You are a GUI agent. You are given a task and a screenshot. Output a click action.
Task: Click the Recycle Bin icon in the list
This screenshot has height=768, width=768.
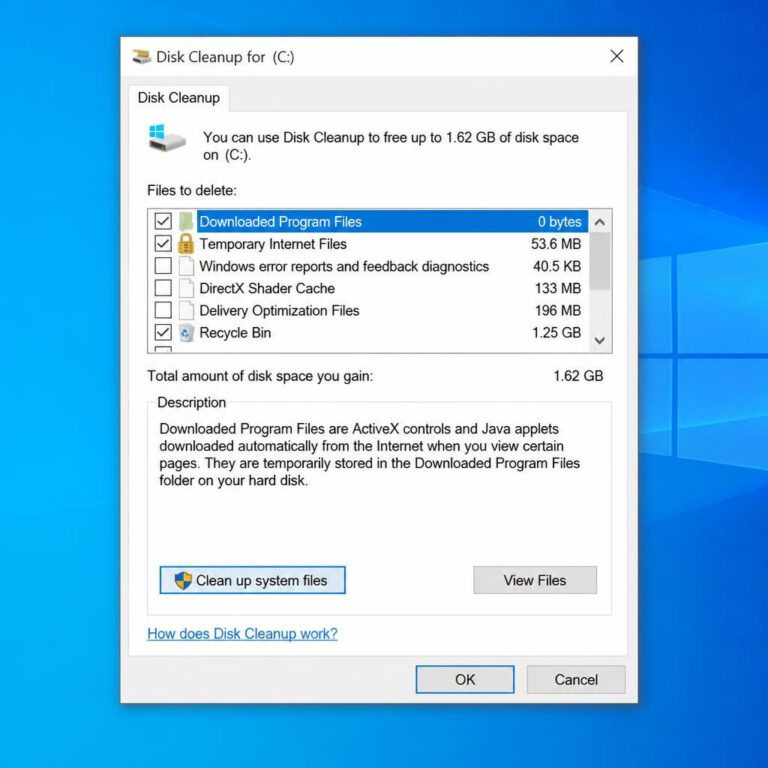186,333
